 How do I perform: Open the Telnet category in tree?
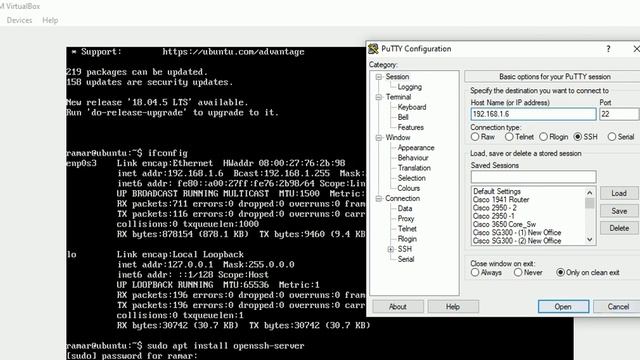(x=407, y=229)
